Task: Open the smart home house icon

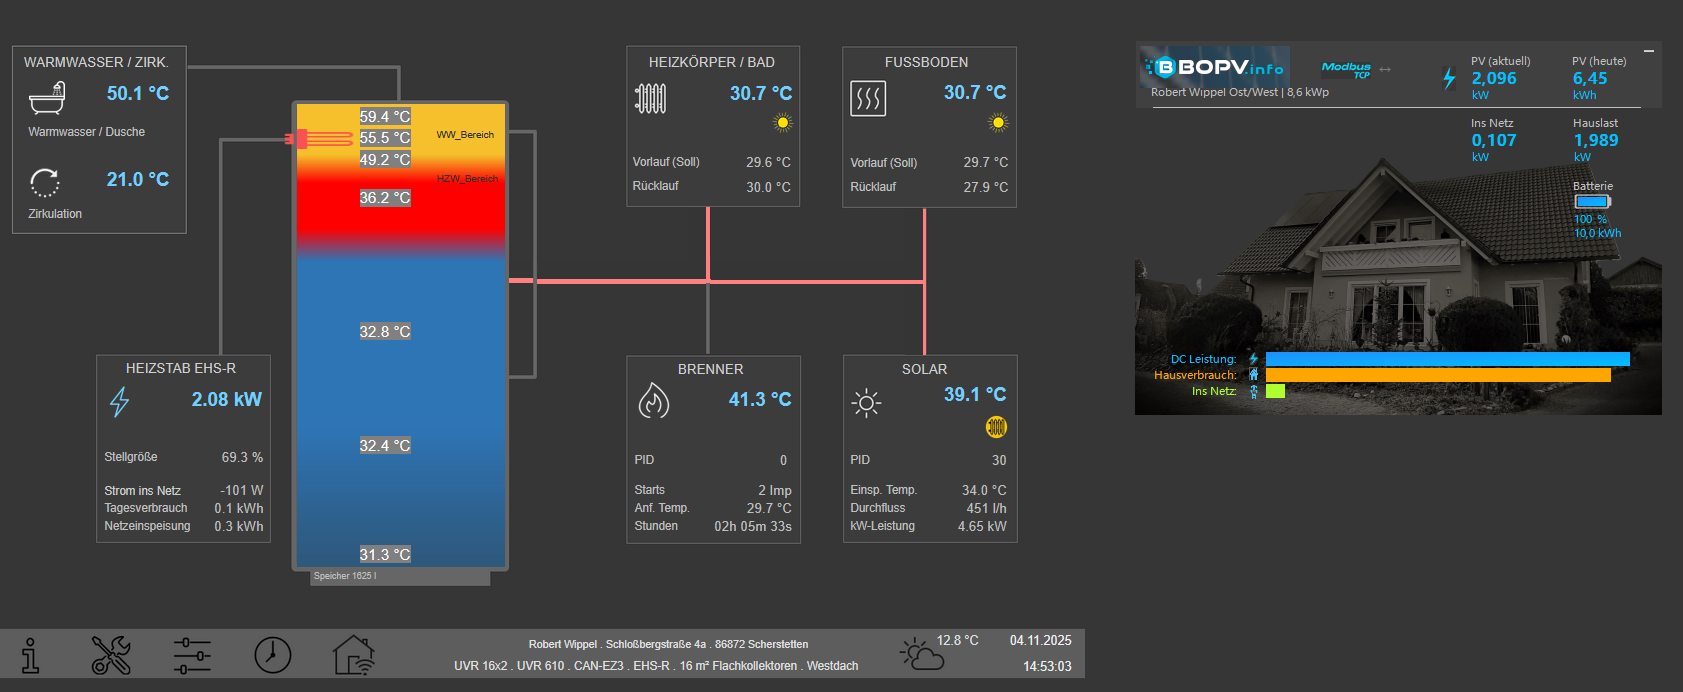Action: (x=353, y=656)
